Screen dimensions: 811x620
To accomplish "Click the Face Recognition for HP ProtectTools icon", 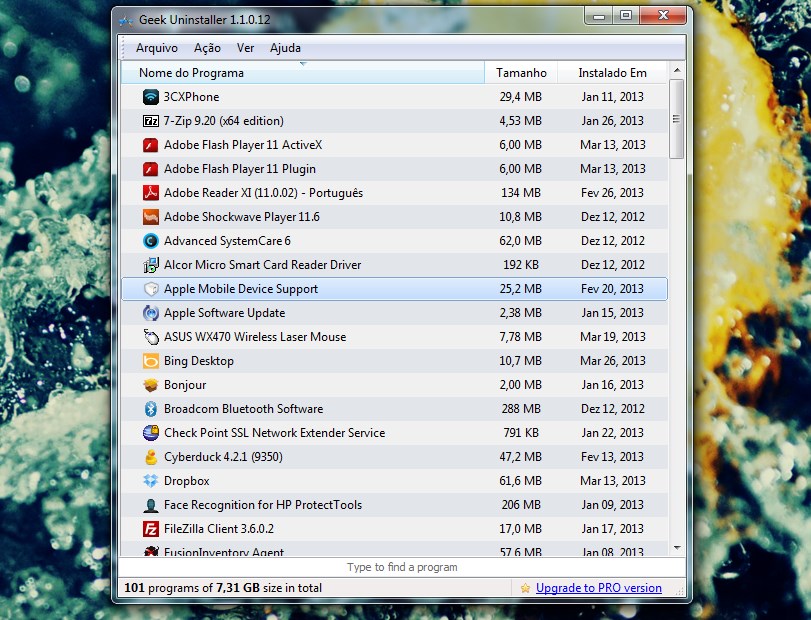I will tap(151, 505).
